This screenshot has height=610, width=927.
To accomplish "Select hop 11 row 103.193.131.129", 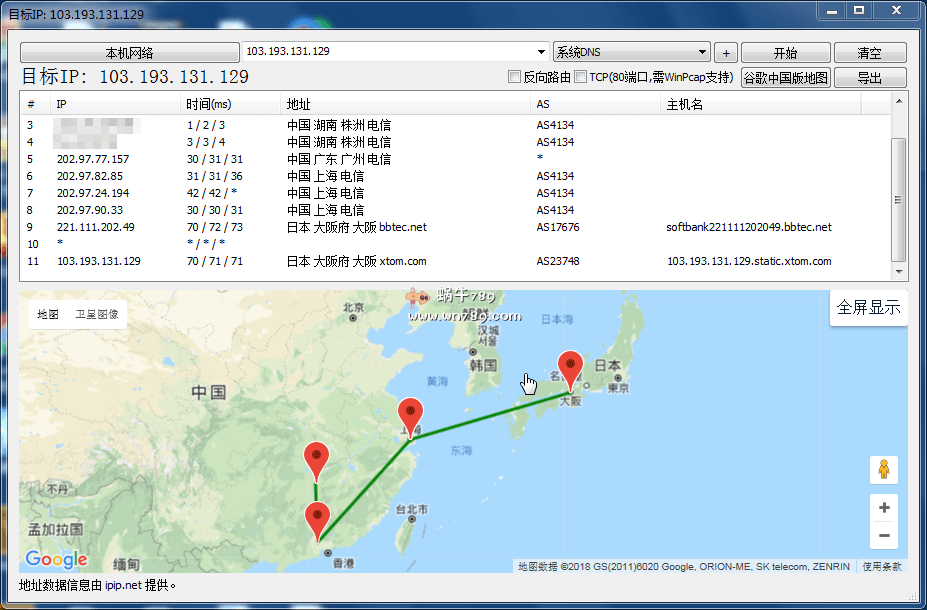I will coord(98,261).
